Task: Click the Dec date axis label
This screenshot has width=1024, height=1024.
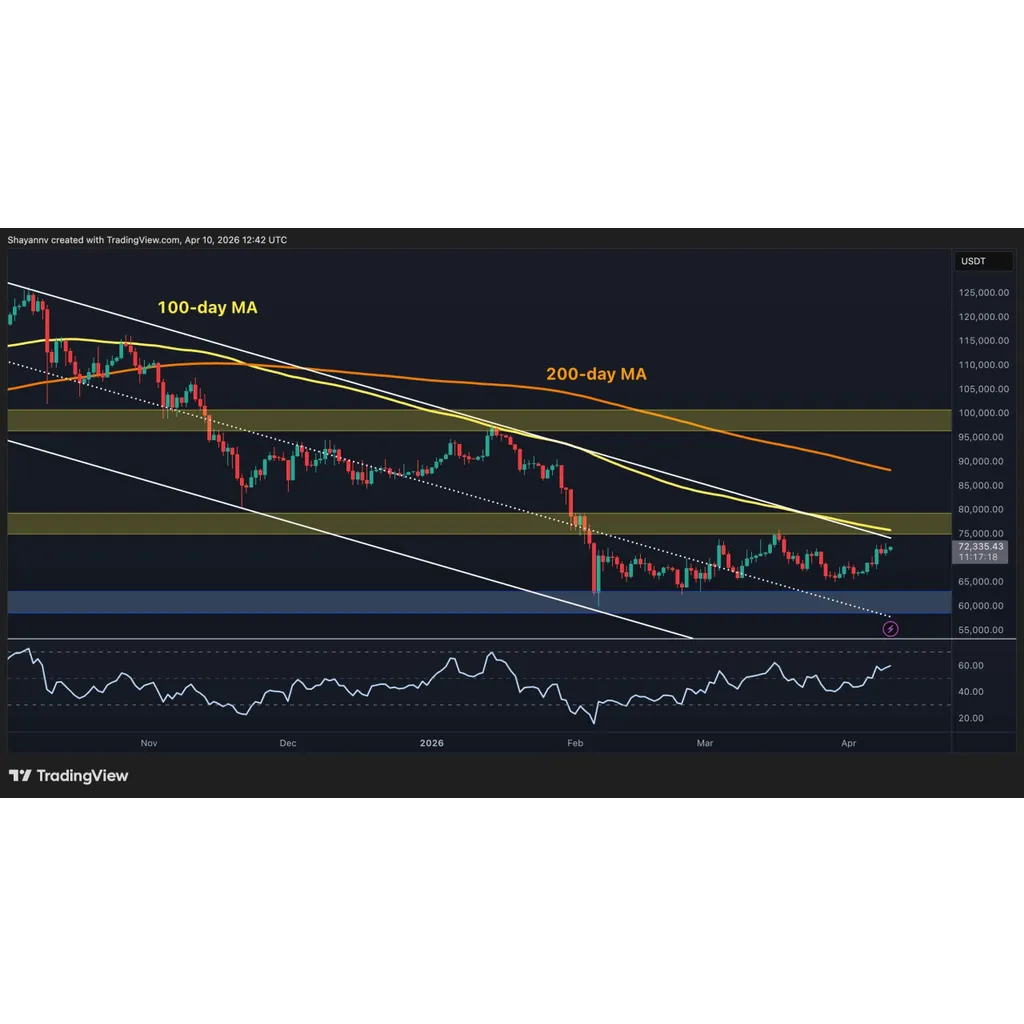Action: click(288, 743)
